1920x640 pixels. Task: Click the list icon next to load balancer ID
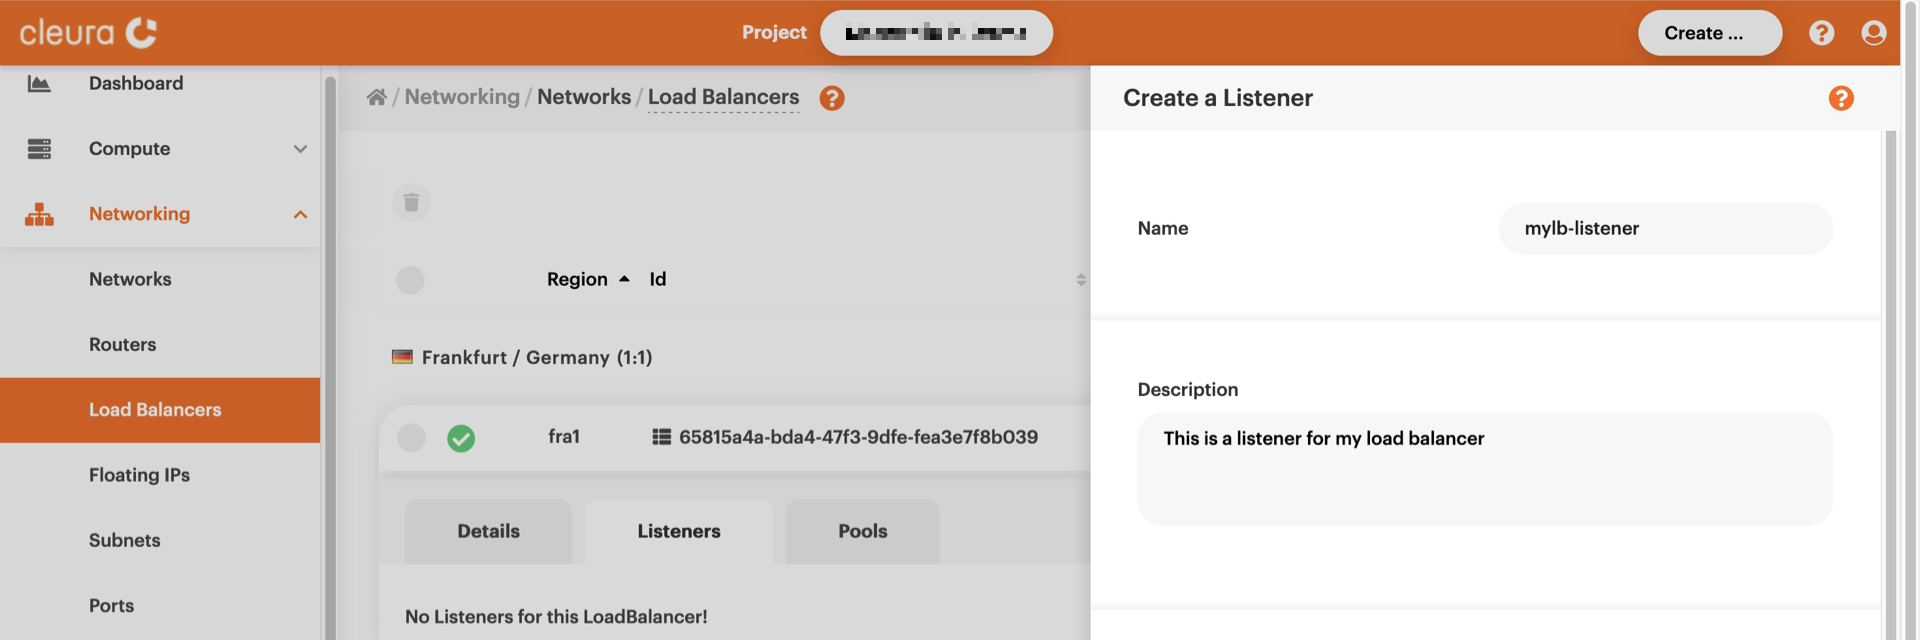(x=661, y=437)
